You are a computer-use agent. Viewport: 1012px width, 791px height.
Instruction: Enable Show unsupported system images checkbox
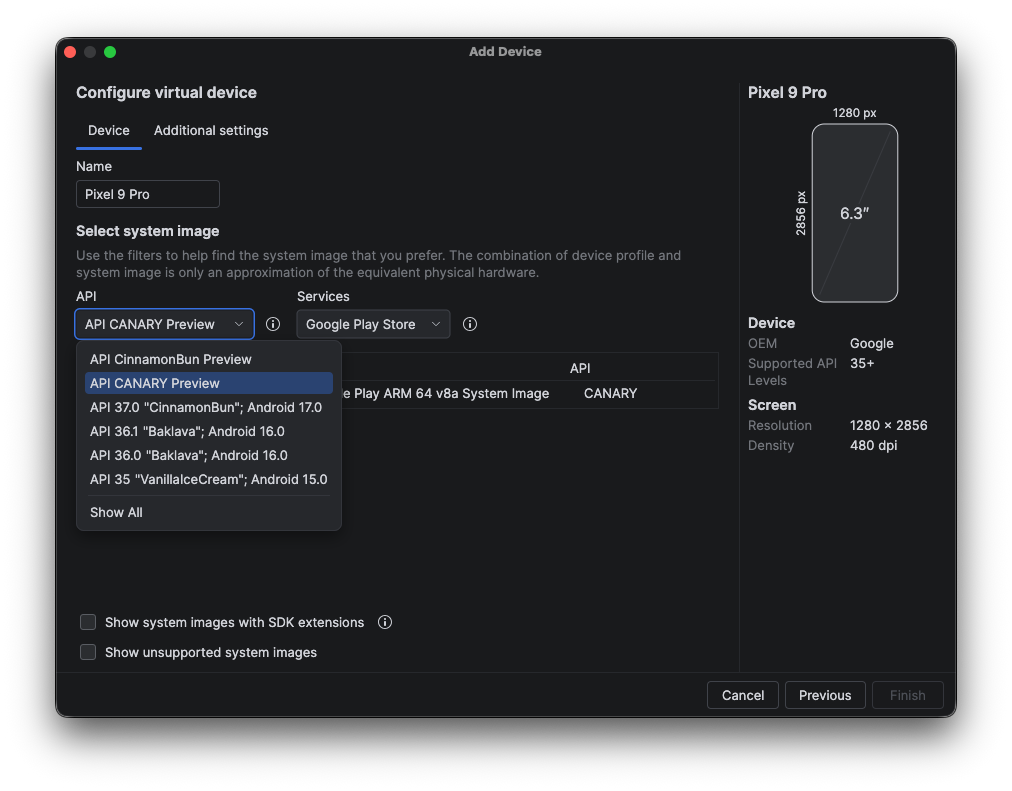click(x=88, y=652)
